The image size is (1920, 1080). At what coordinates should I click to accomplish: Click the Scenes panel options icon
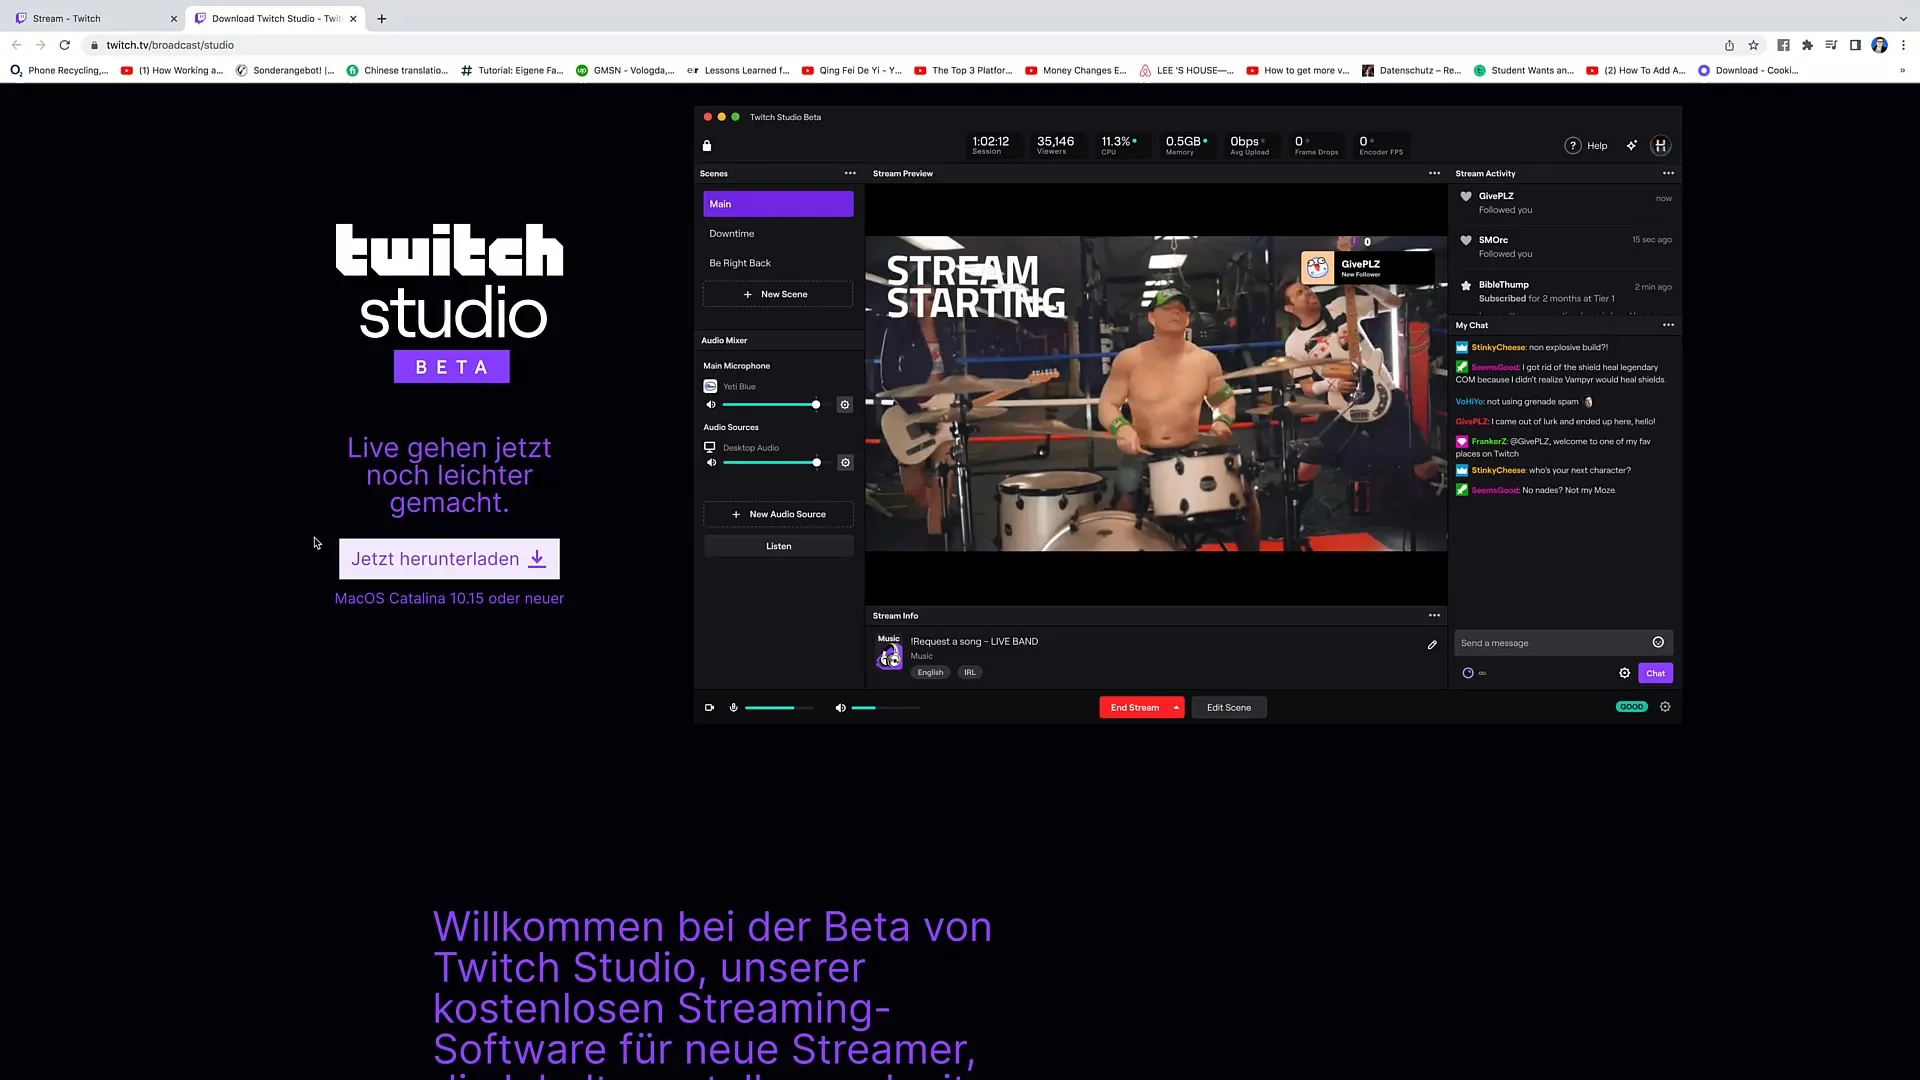(851, 173)
